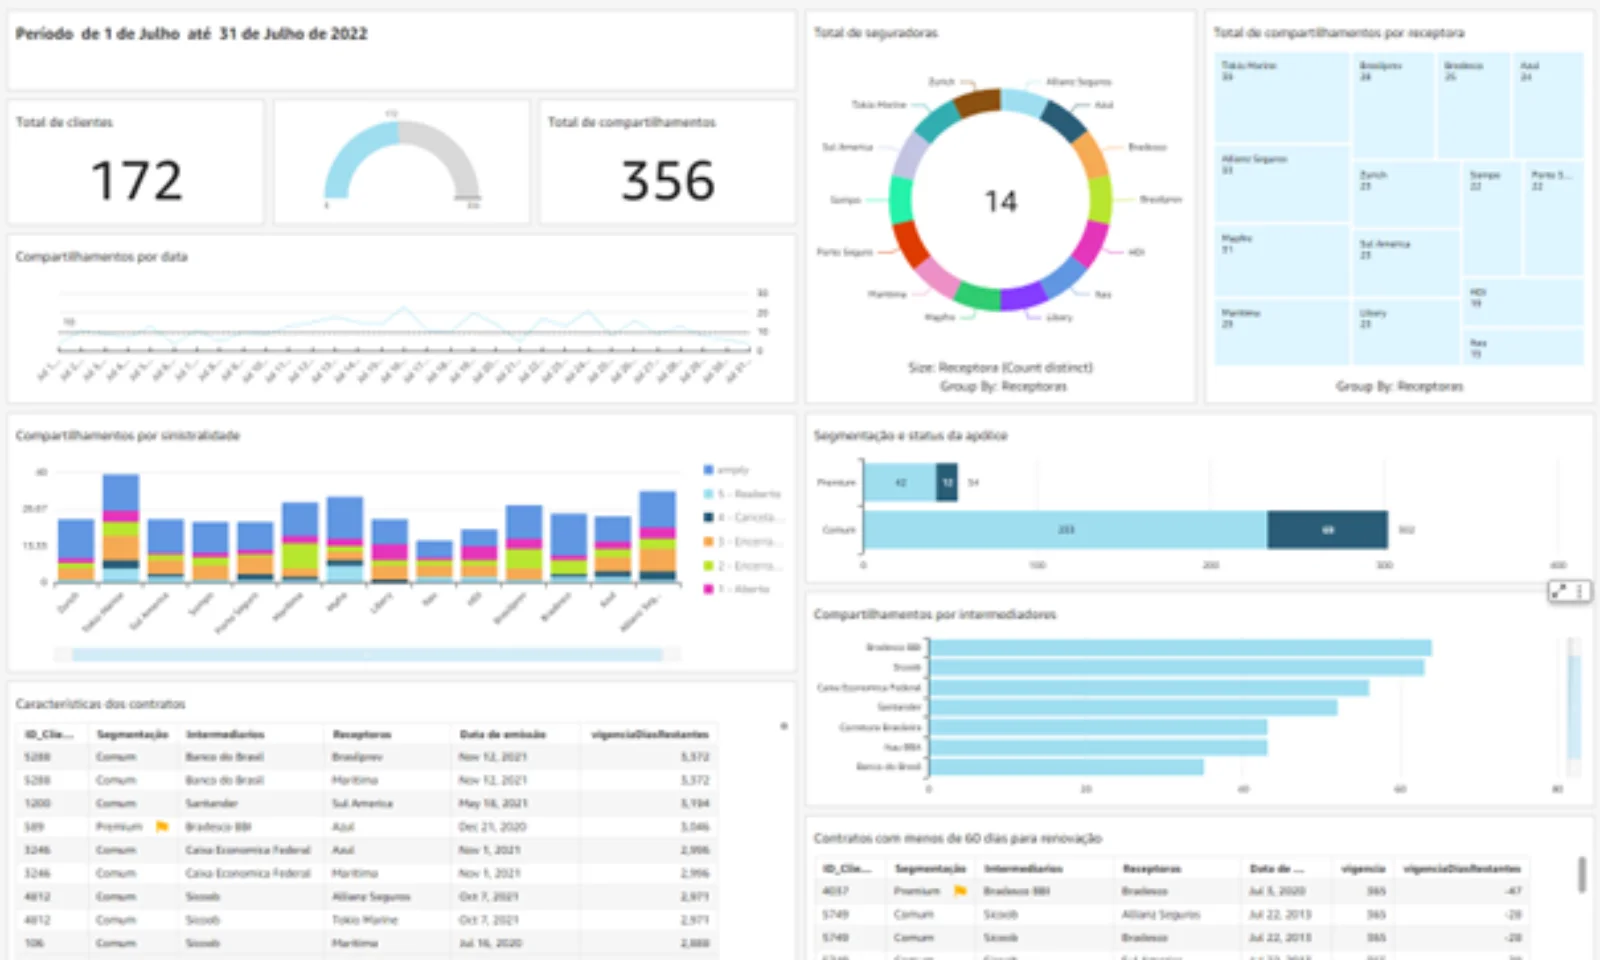
Task: Click the orange flag icon beside Bradesco BBI in contracts table
Action: 162,827
